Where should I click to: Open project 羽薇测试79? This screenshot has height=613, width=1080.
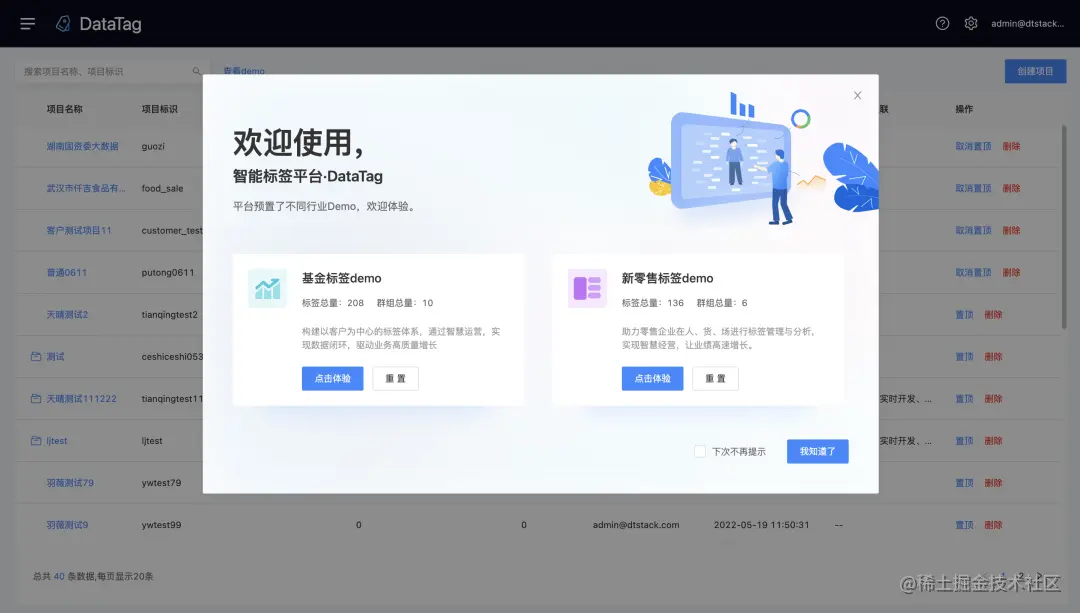[x=70, y=483]
